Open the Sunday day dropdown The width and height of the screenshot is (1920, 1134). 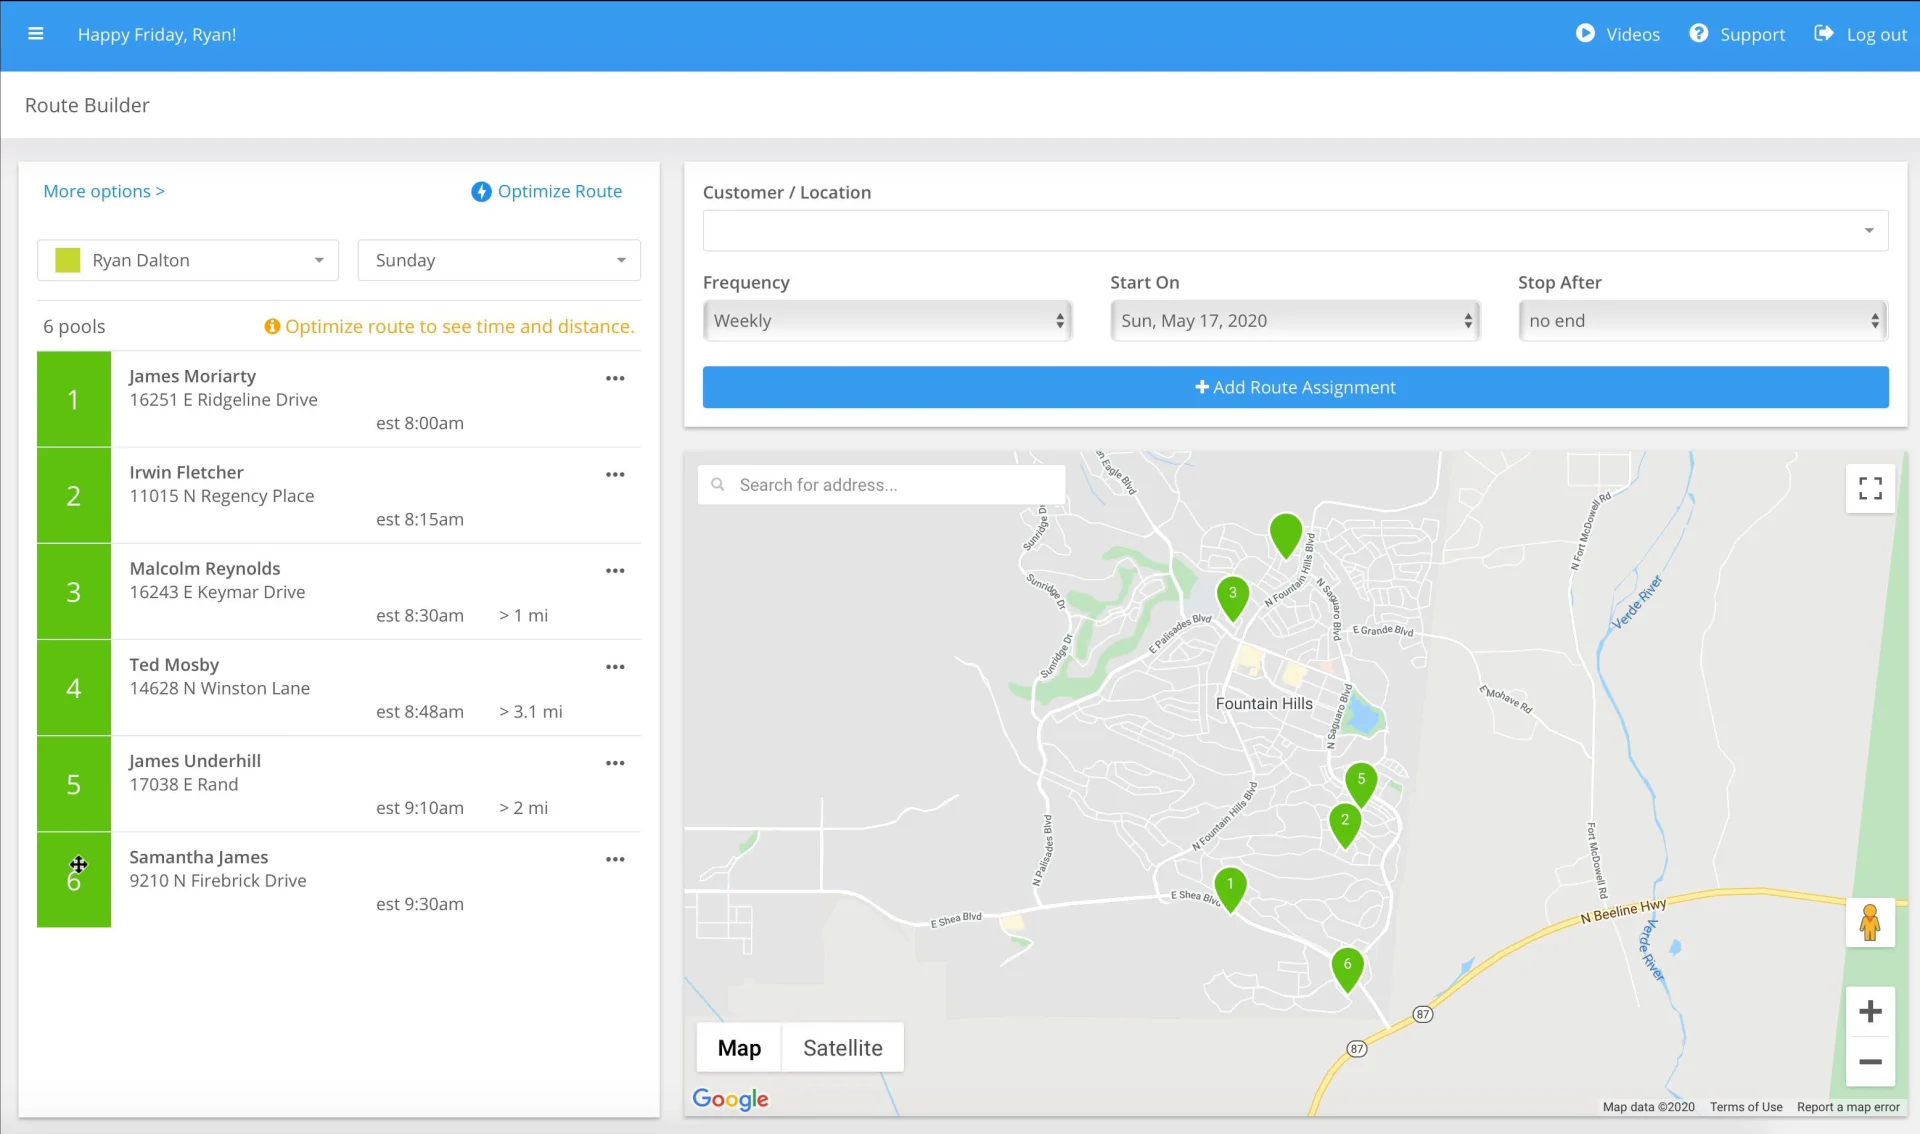tap(499, 260)
